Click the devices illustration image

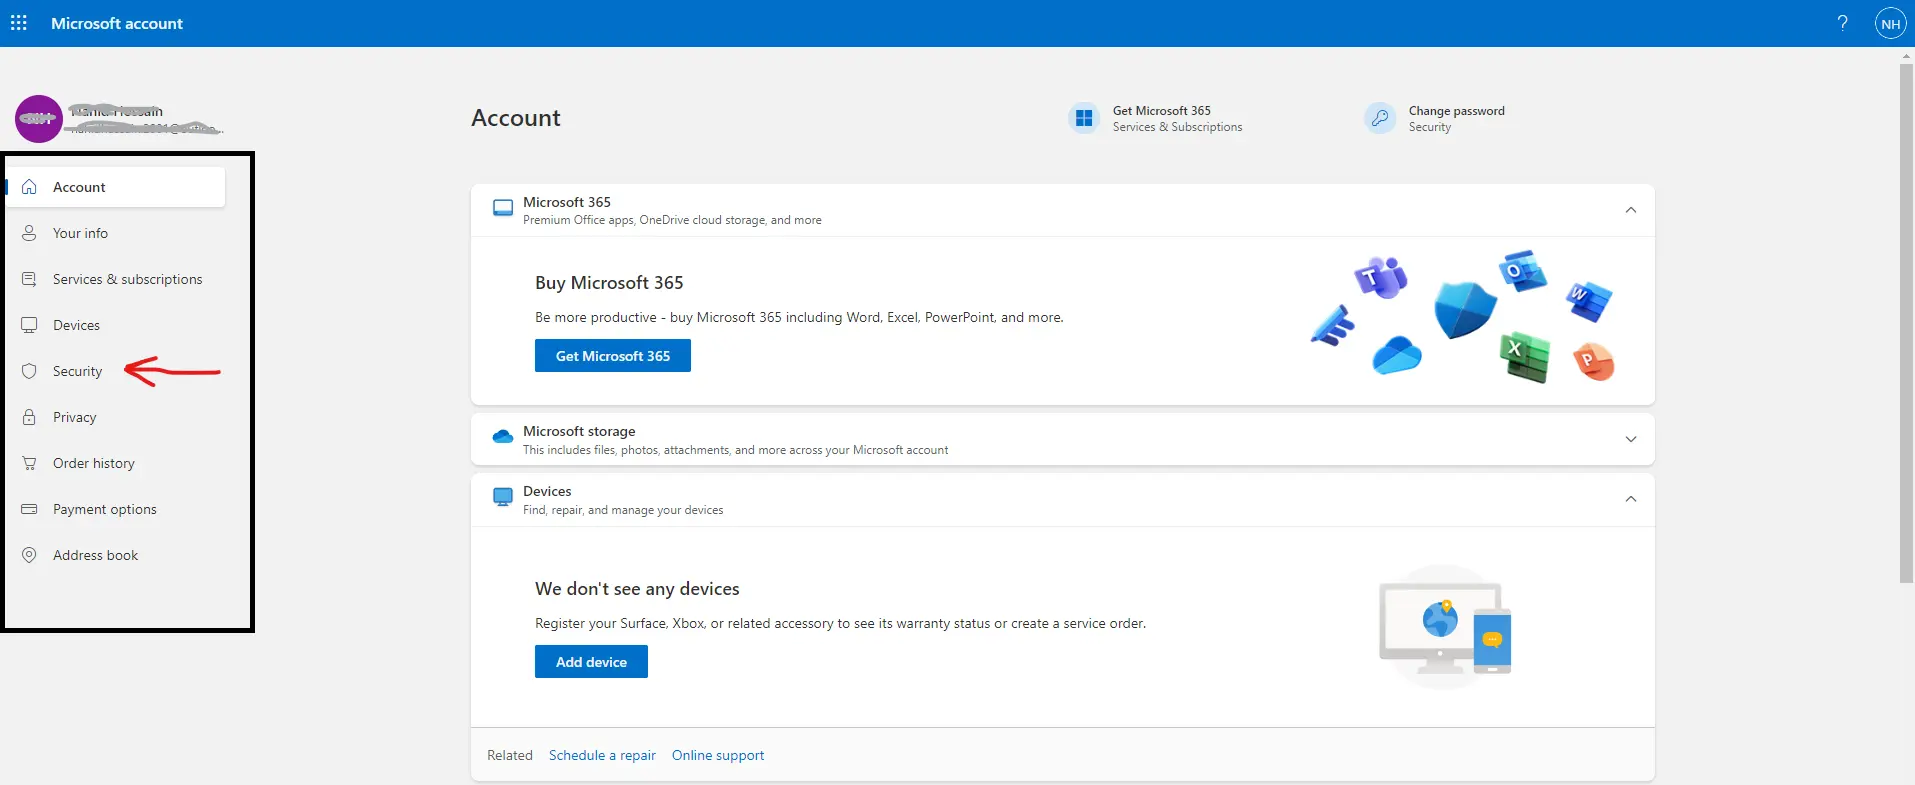pyautogui.click(x=1445, y=627)
